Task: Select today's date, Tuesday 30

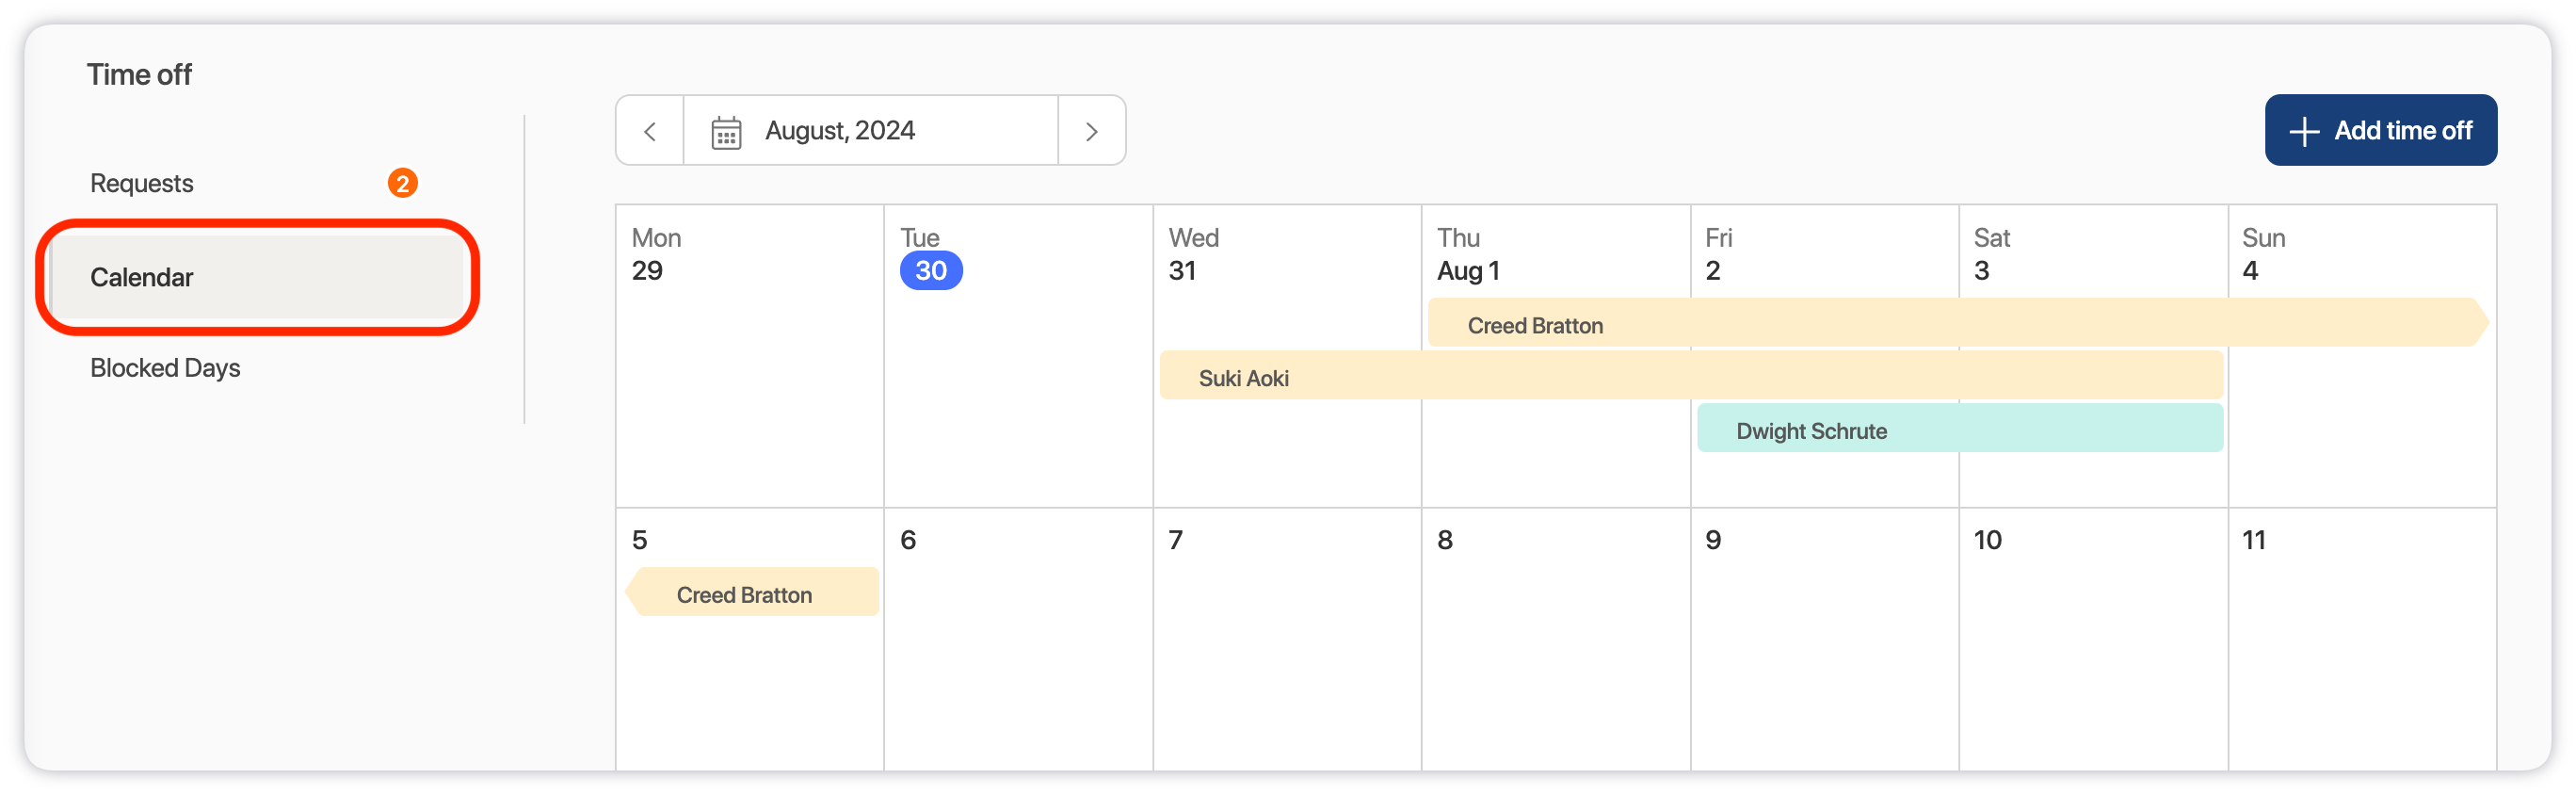Action: pos(930,271)
